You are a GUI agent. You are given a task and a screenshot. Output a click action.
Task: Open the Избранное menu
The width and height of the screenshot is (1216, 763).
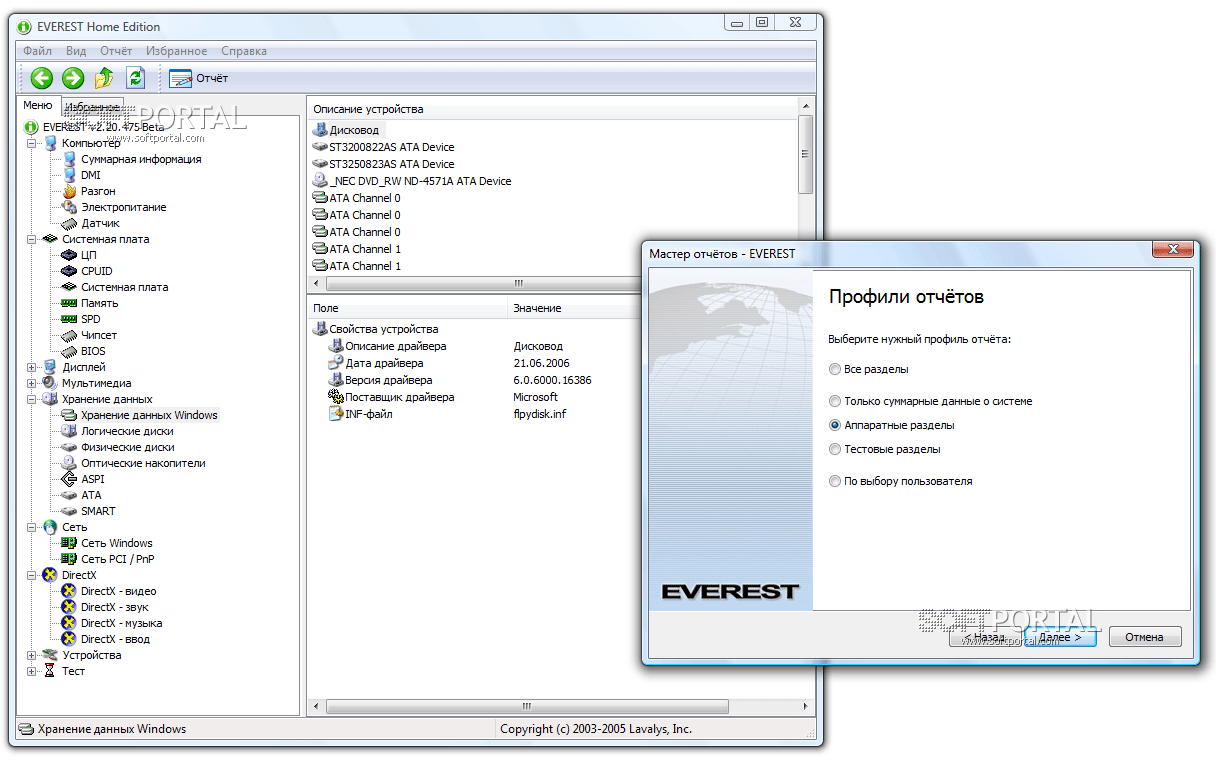tap(176, 51)
